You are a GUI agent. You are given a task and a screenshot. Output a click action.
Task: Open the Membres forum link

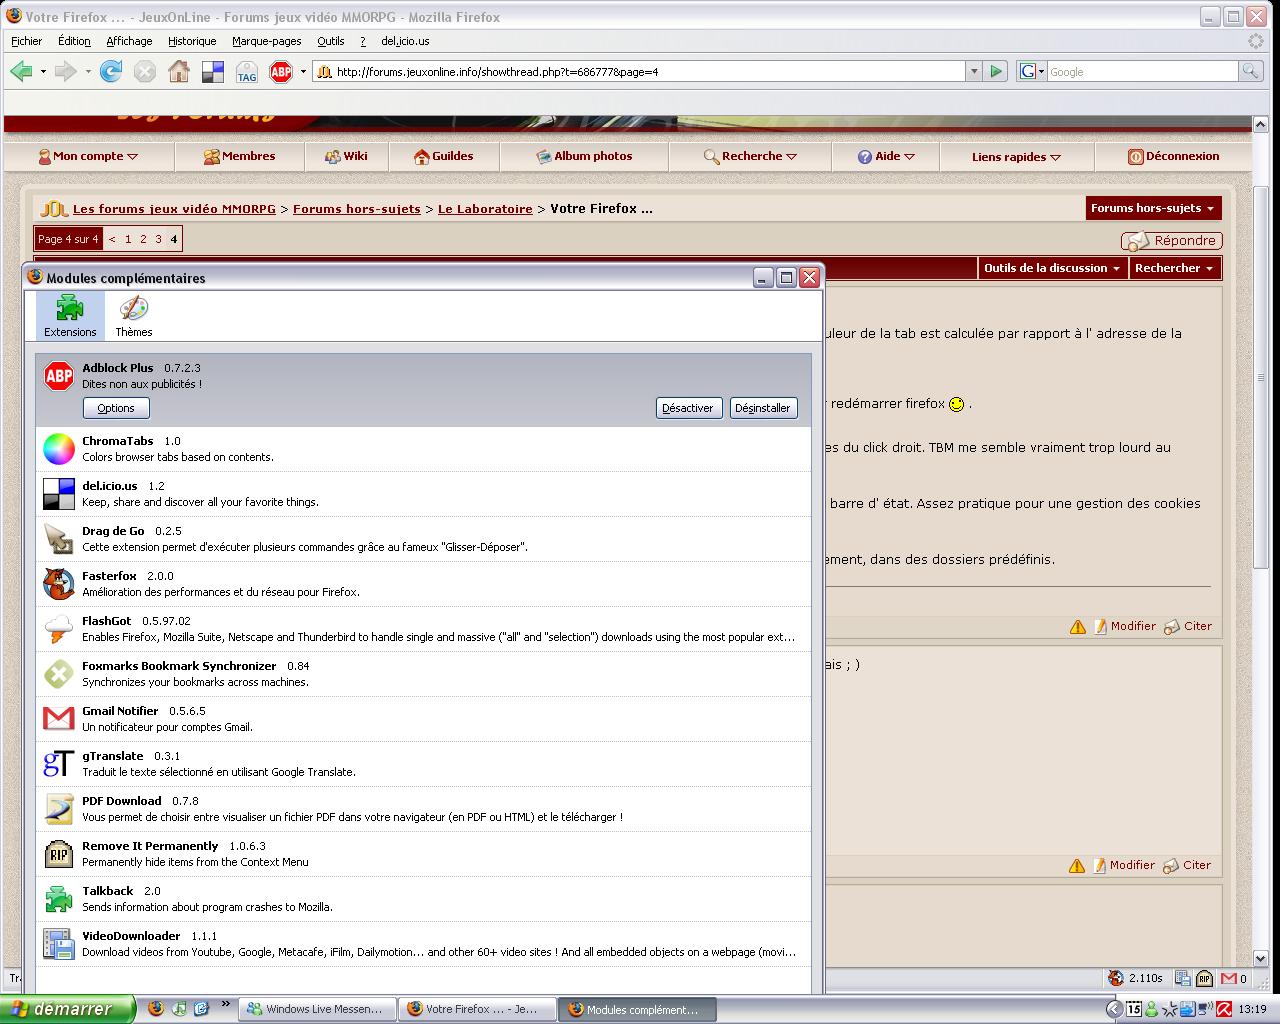(x=239, y=156)
